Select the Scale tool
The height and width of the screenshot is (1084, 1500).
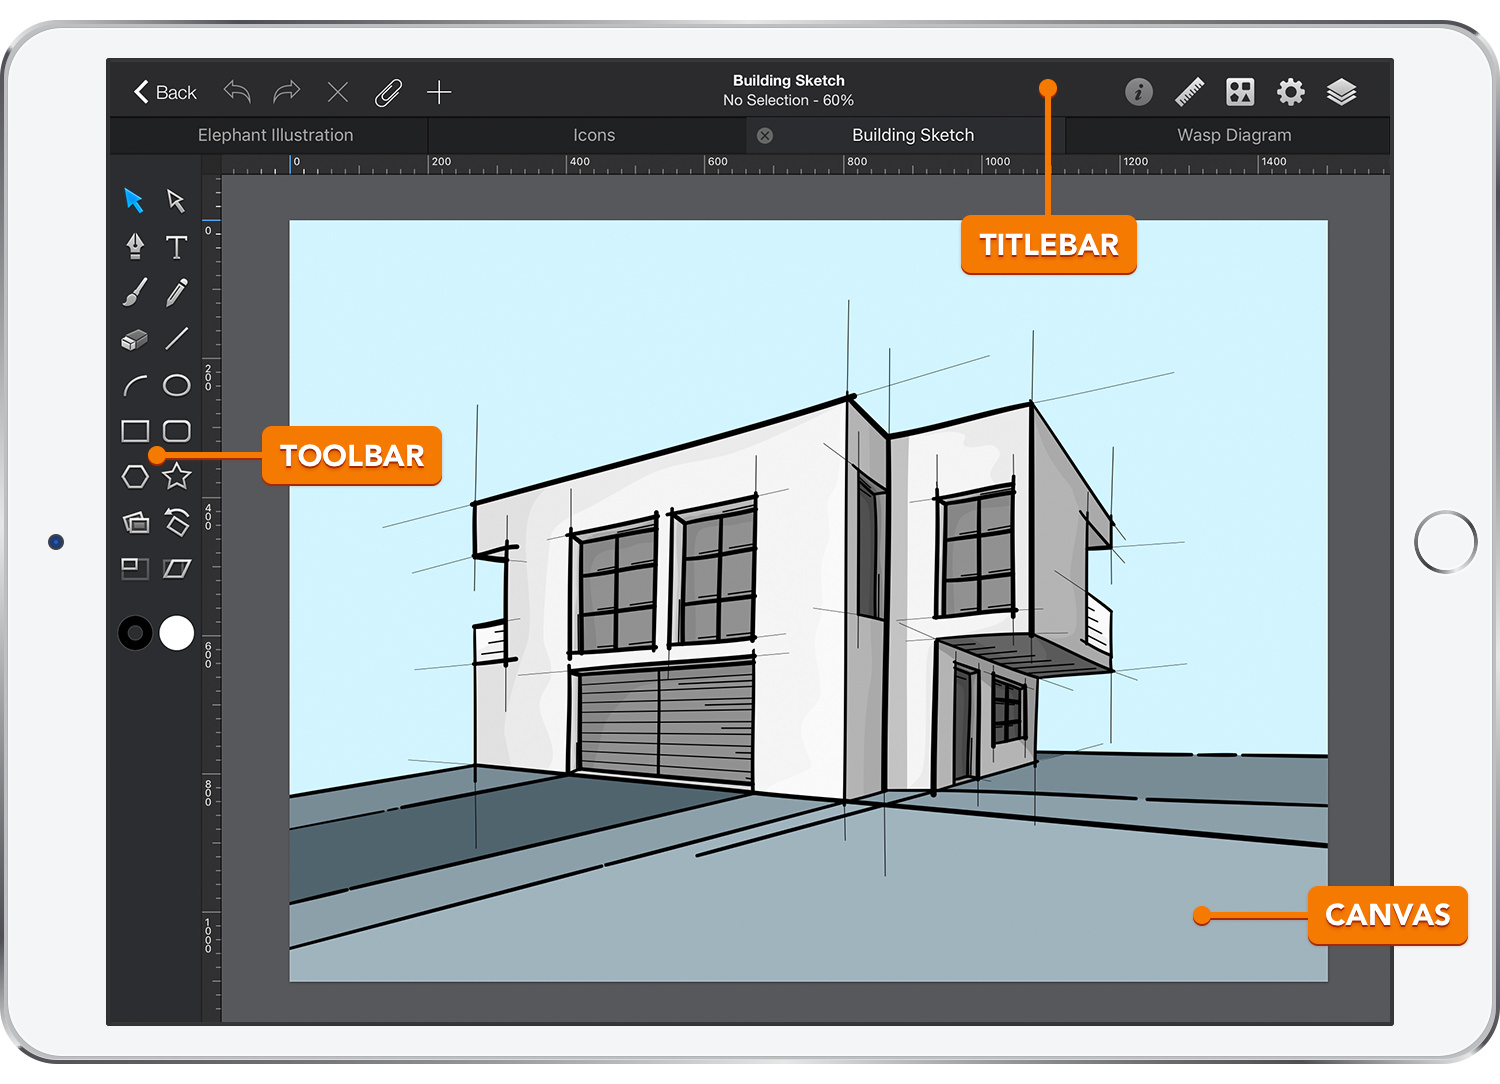(x=135, y=568)
